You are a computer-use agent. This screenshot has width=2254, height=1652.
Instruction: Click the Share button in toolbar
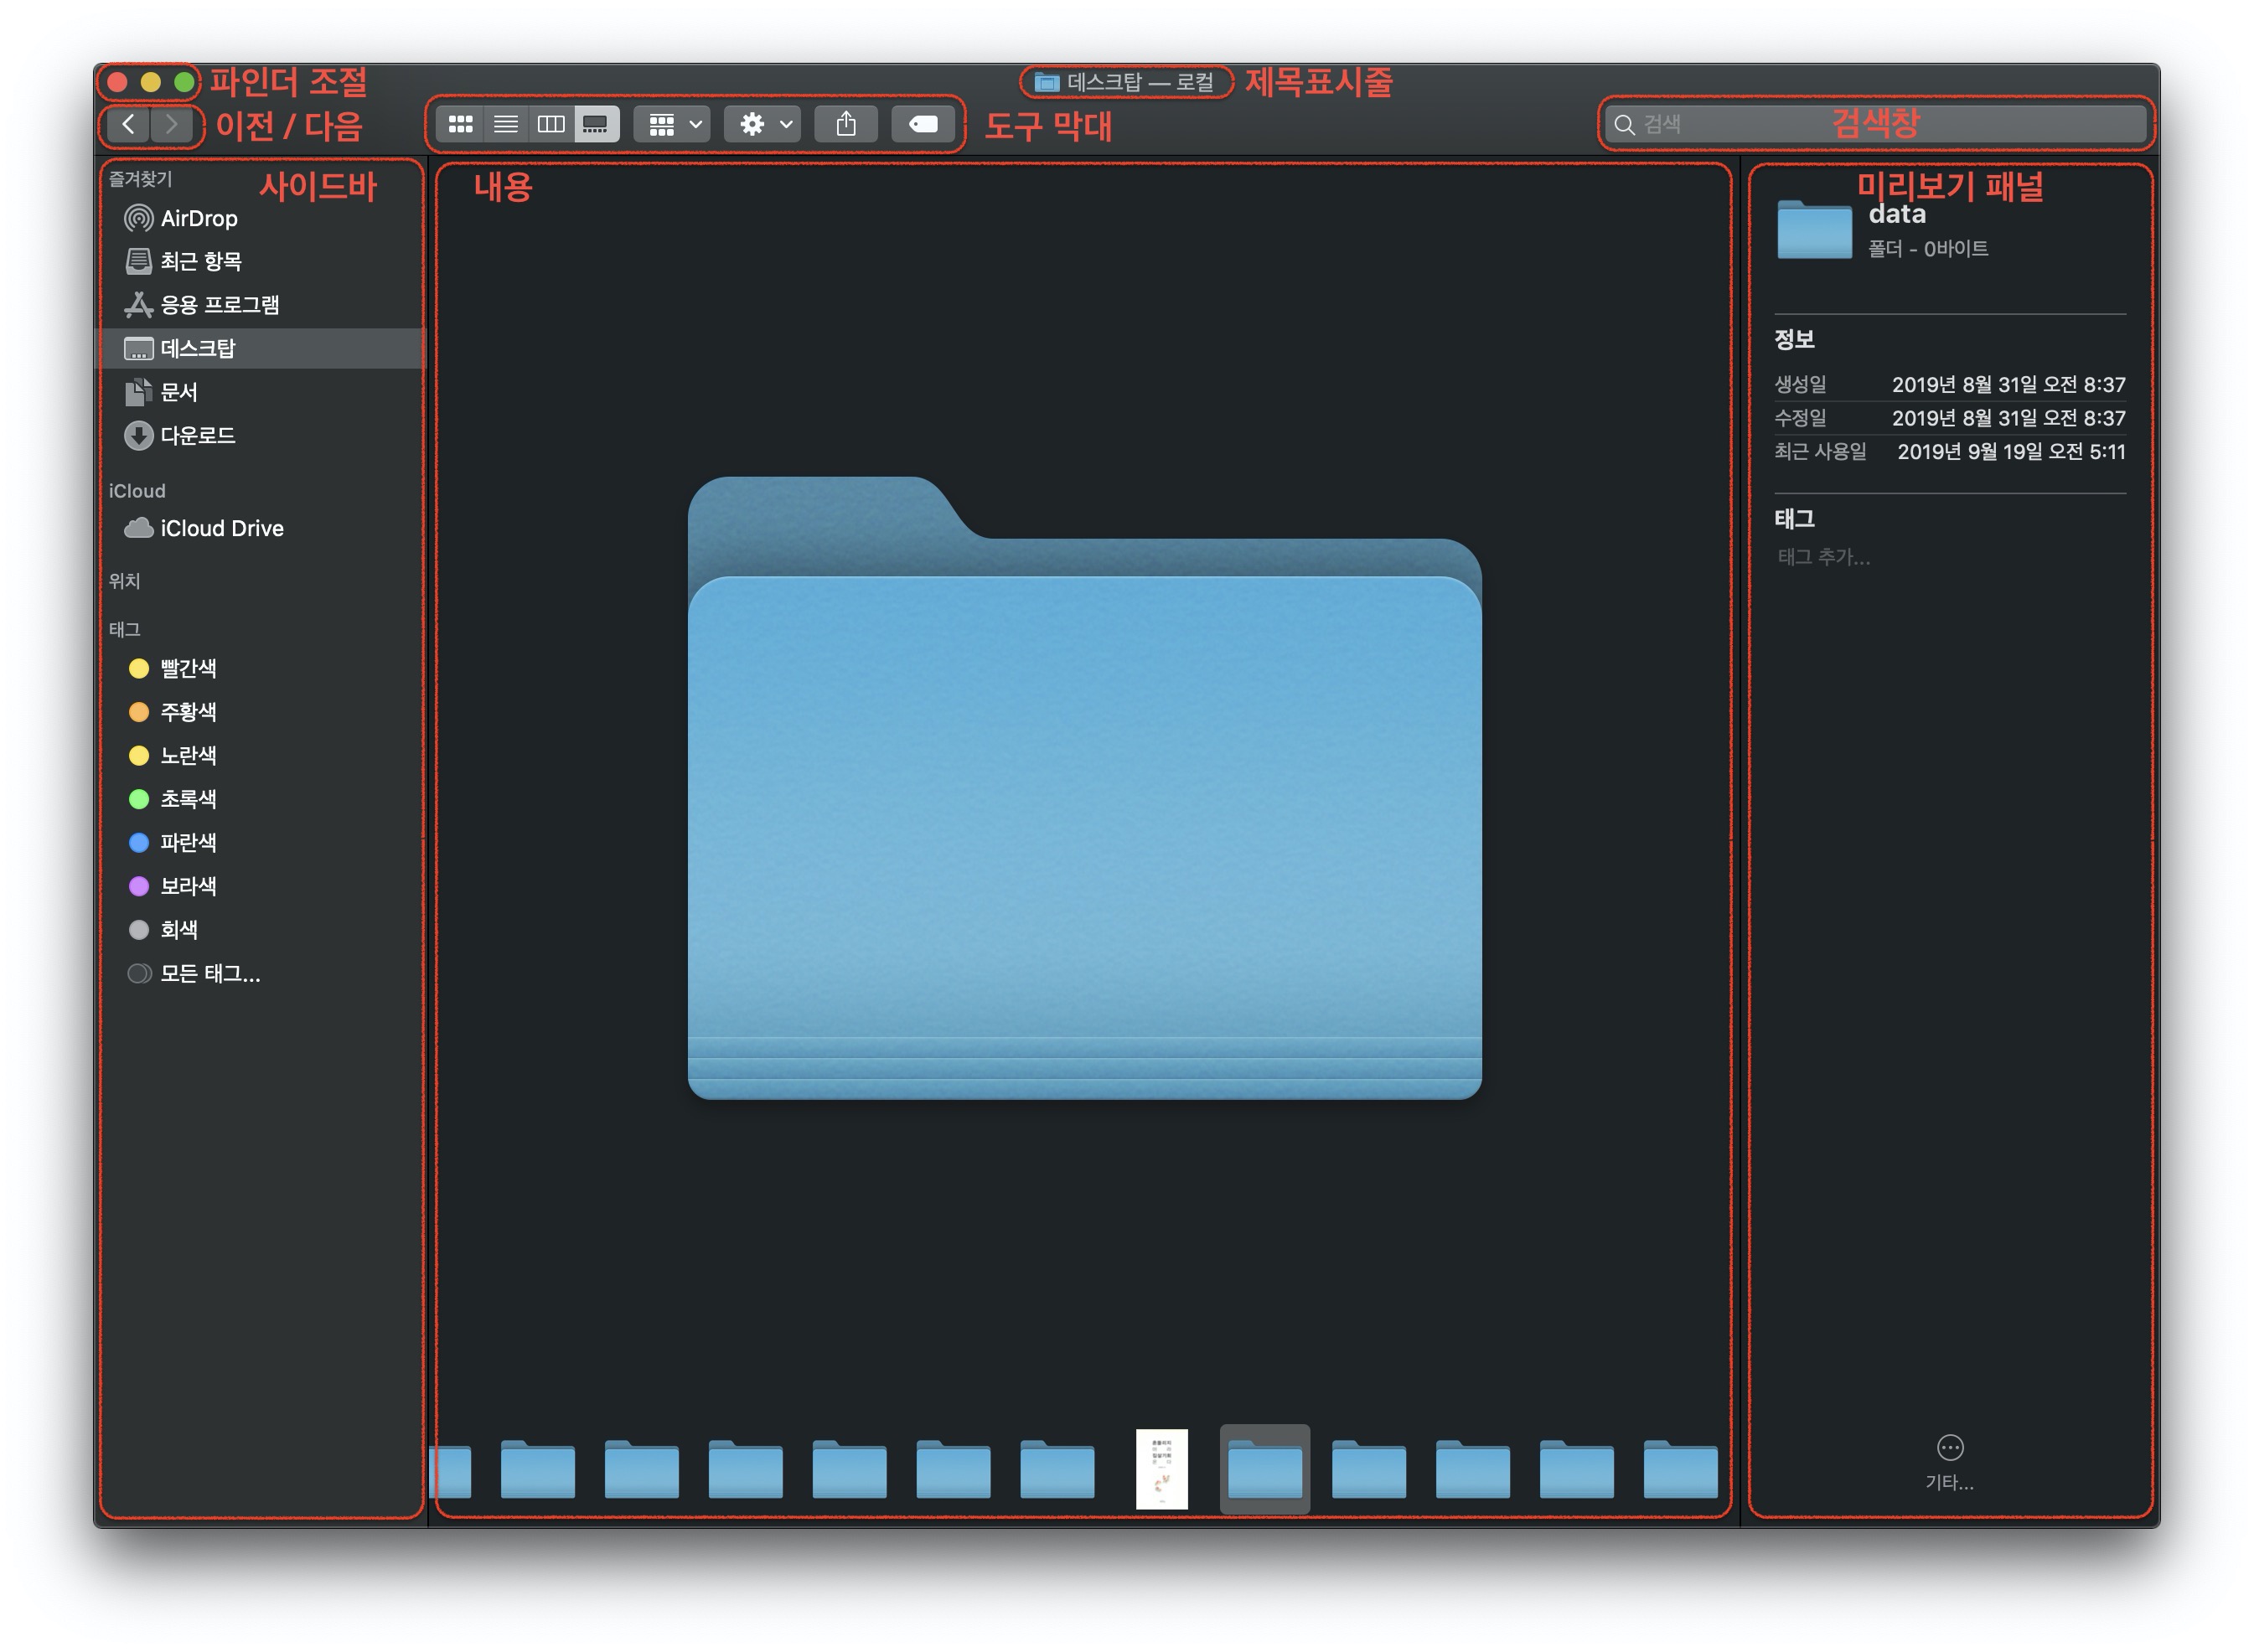(846, 124)
